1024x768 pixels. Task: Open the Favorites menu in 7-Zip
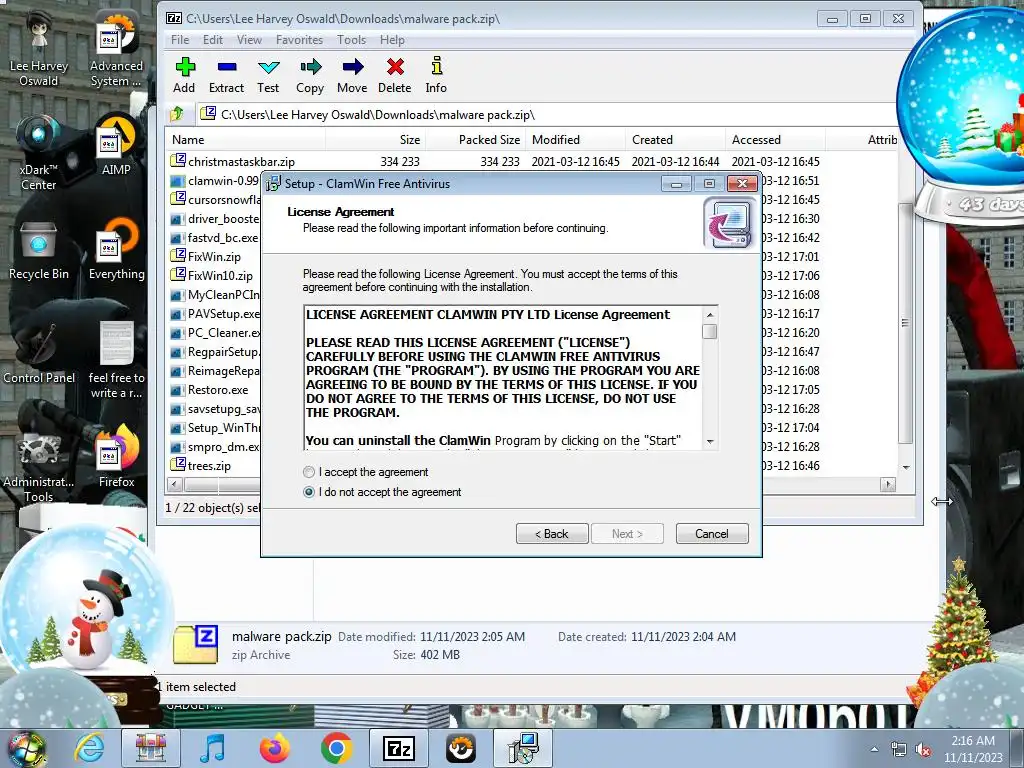click(x=299, y=40)
